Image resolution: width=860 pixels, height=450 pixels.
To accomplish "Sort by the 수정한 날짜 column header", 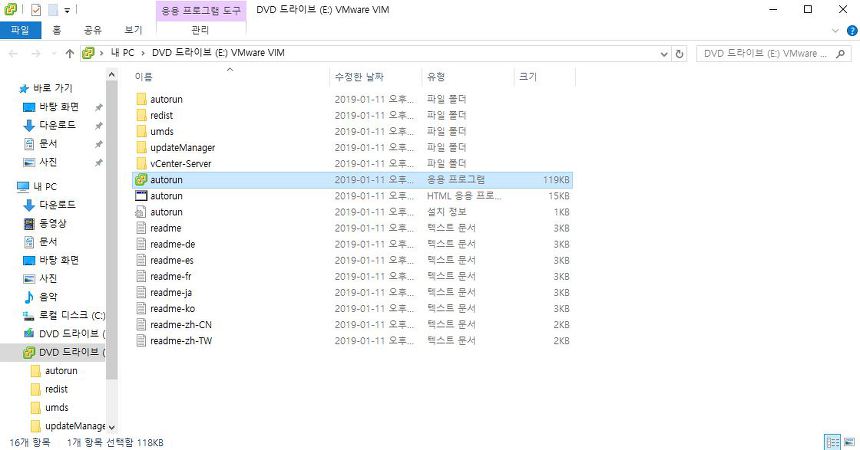I will (359, 77).
